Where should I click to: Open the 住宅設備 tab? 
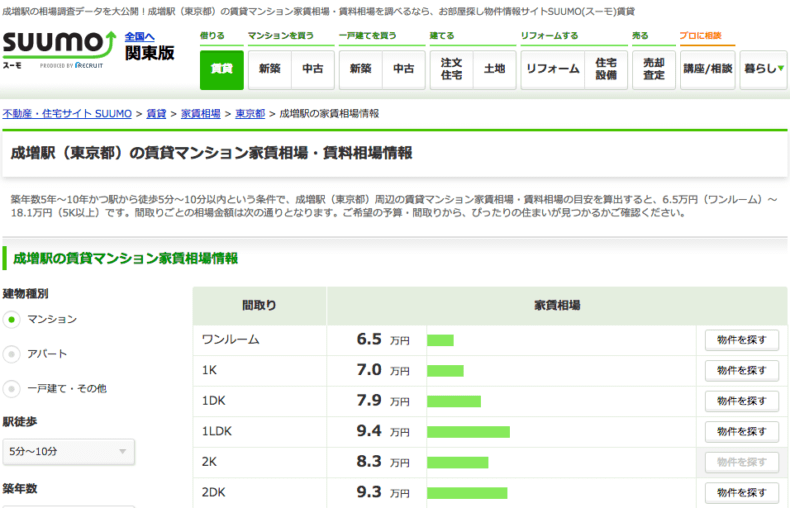(606, 70)
